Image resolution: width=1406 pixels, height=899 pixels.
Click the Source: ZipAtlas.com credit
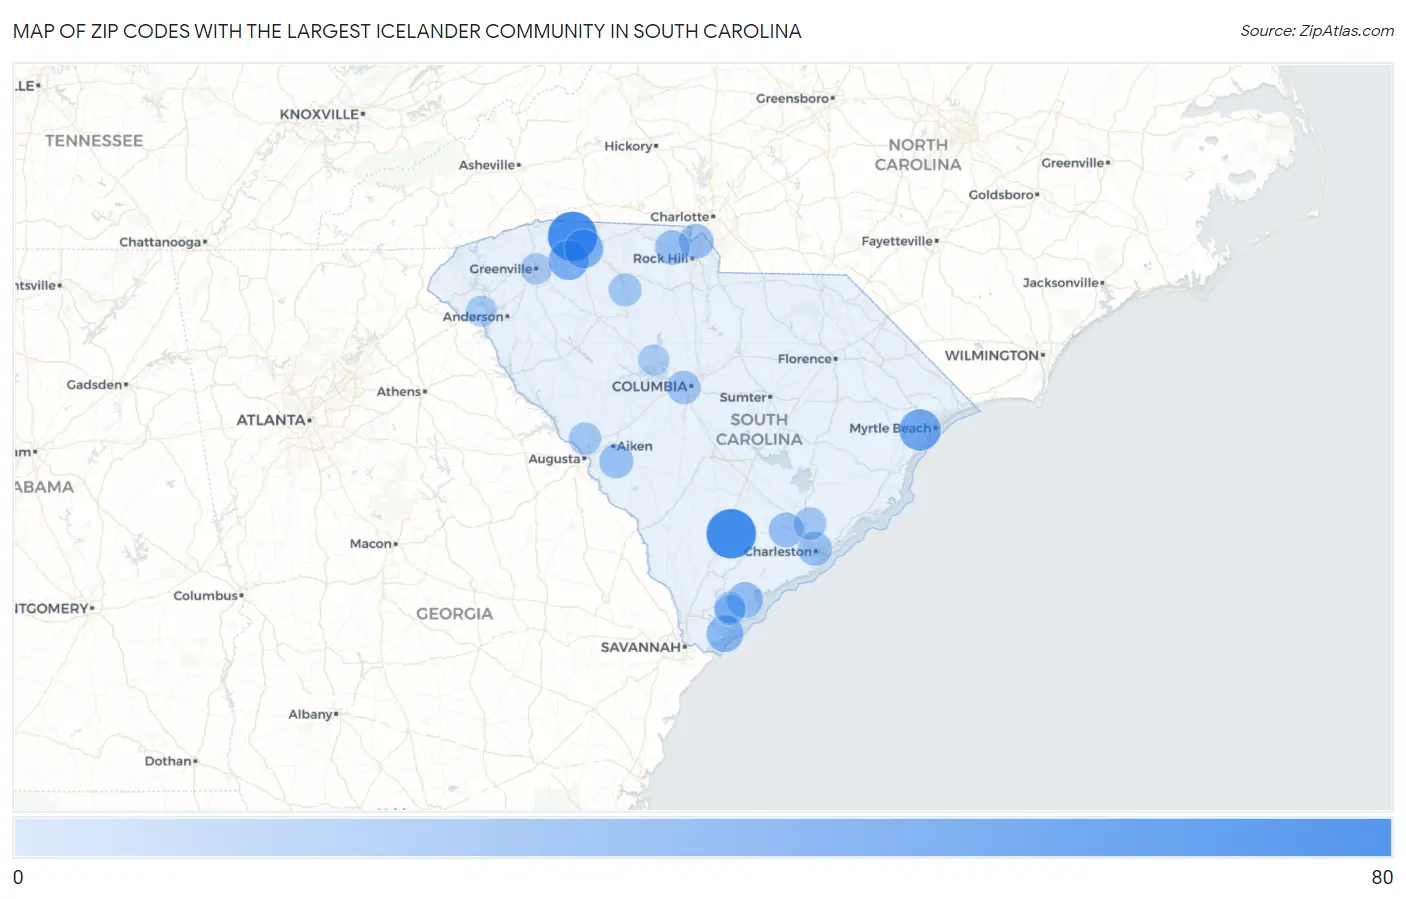1317,31
